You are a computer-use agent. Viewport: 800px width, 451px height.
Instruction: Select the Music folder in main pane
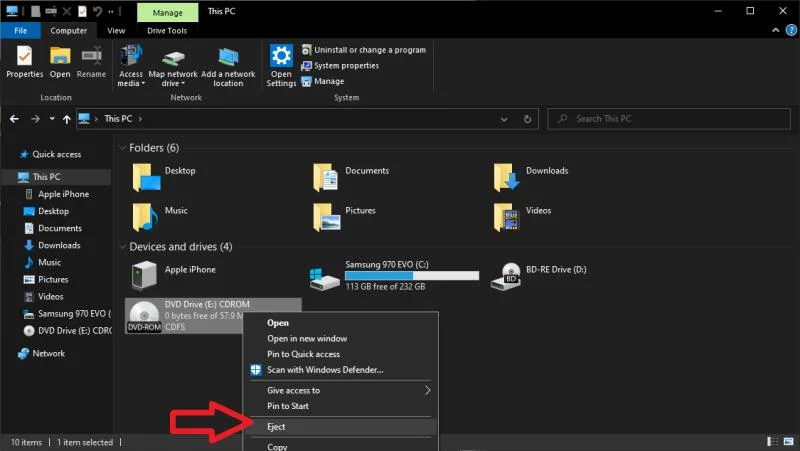click(160, 217)
